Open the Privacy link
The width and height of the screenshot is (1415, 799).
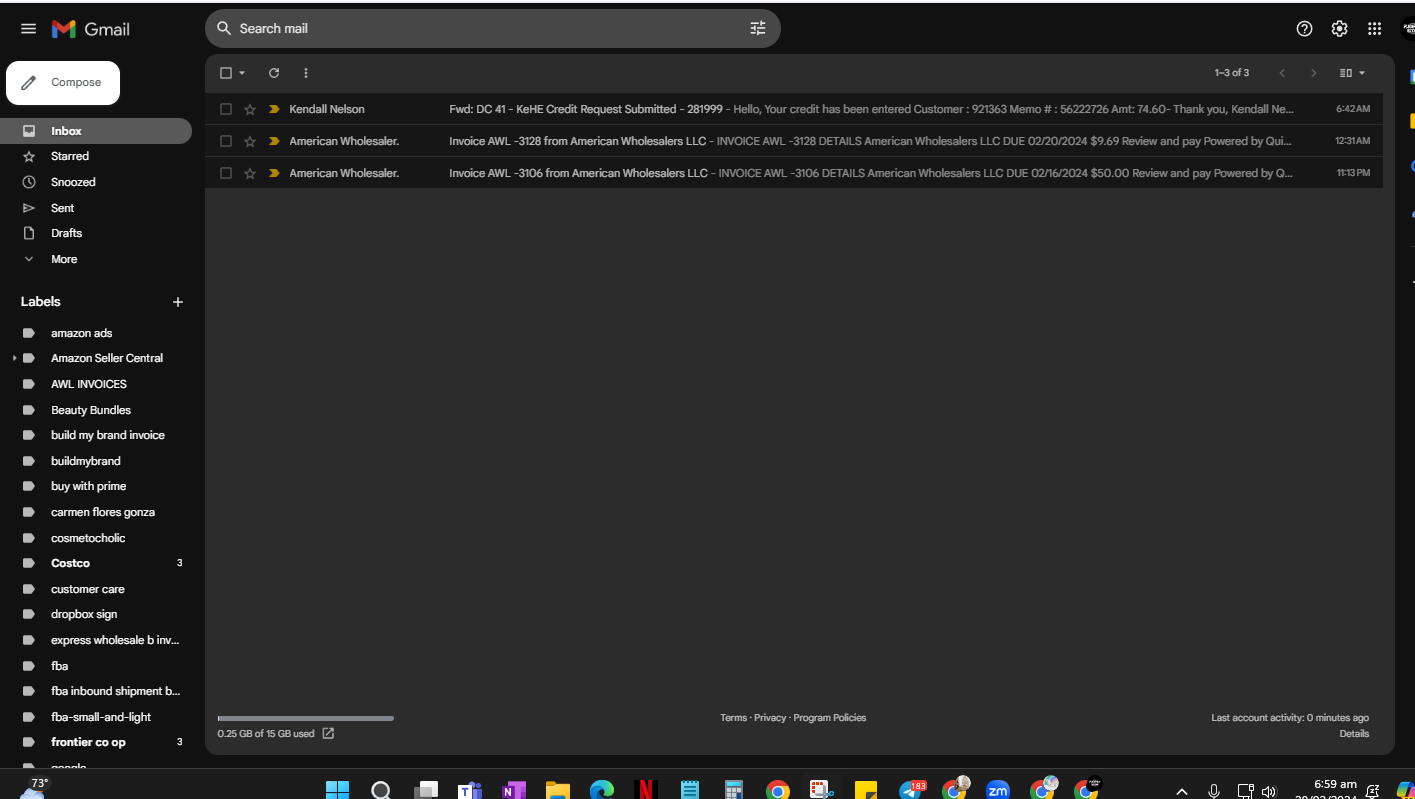[x=770, y=718]
